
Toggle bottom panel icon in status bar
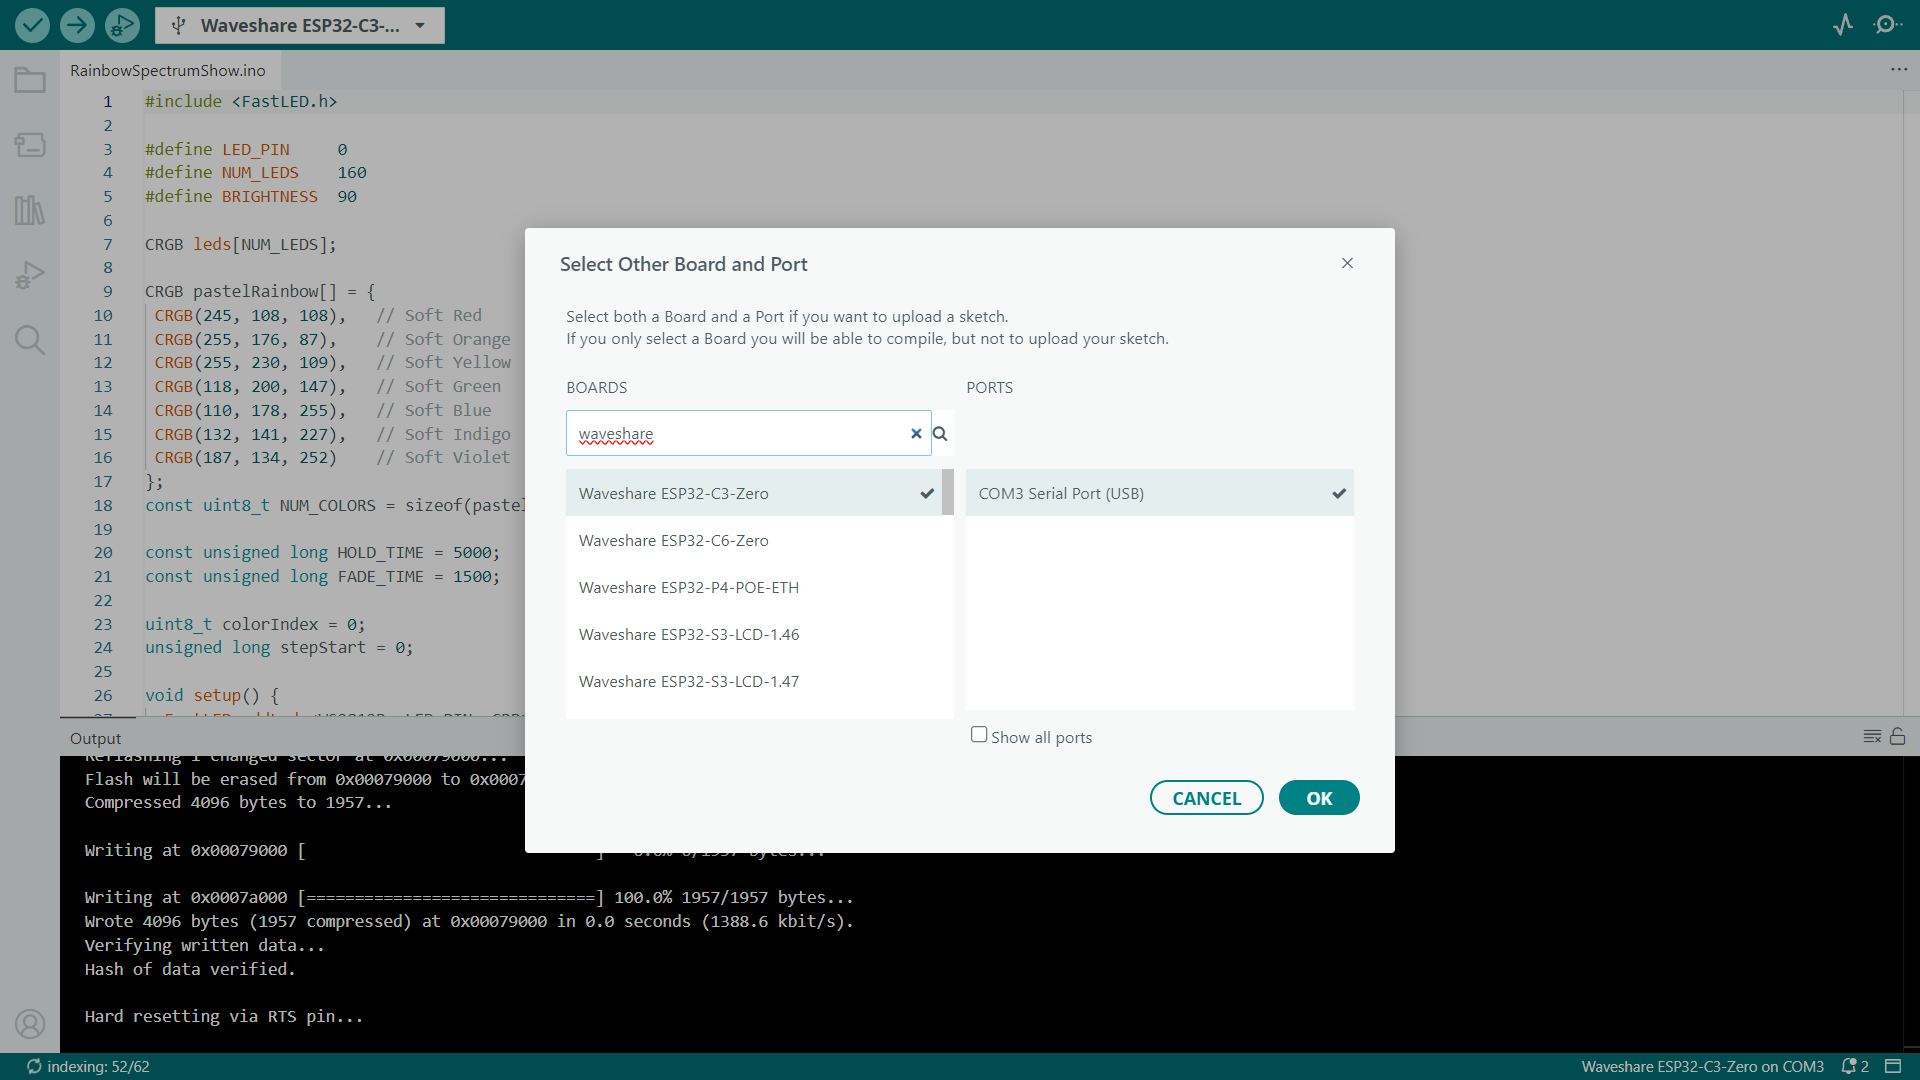(x=1893, y=1067)
